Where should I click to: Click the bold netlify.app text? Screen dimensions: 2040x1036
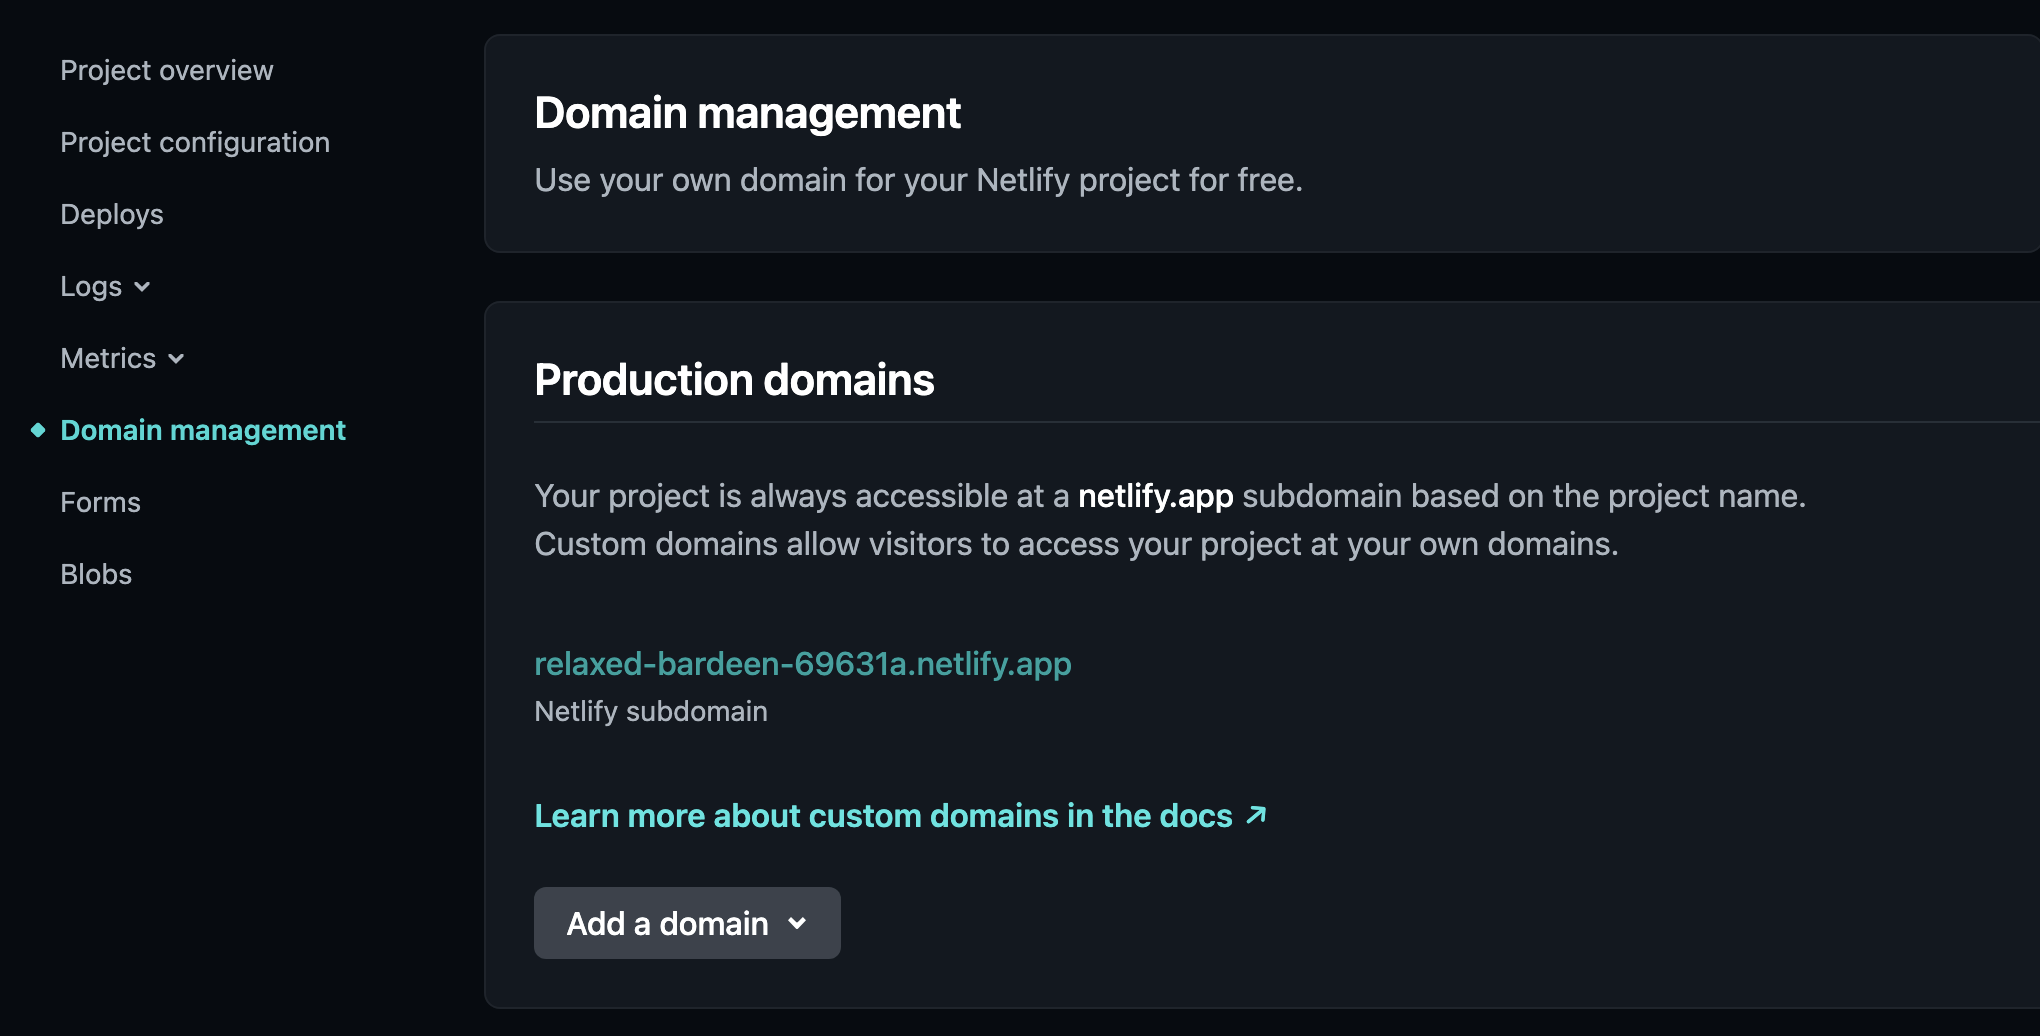tap(1155, 496)
